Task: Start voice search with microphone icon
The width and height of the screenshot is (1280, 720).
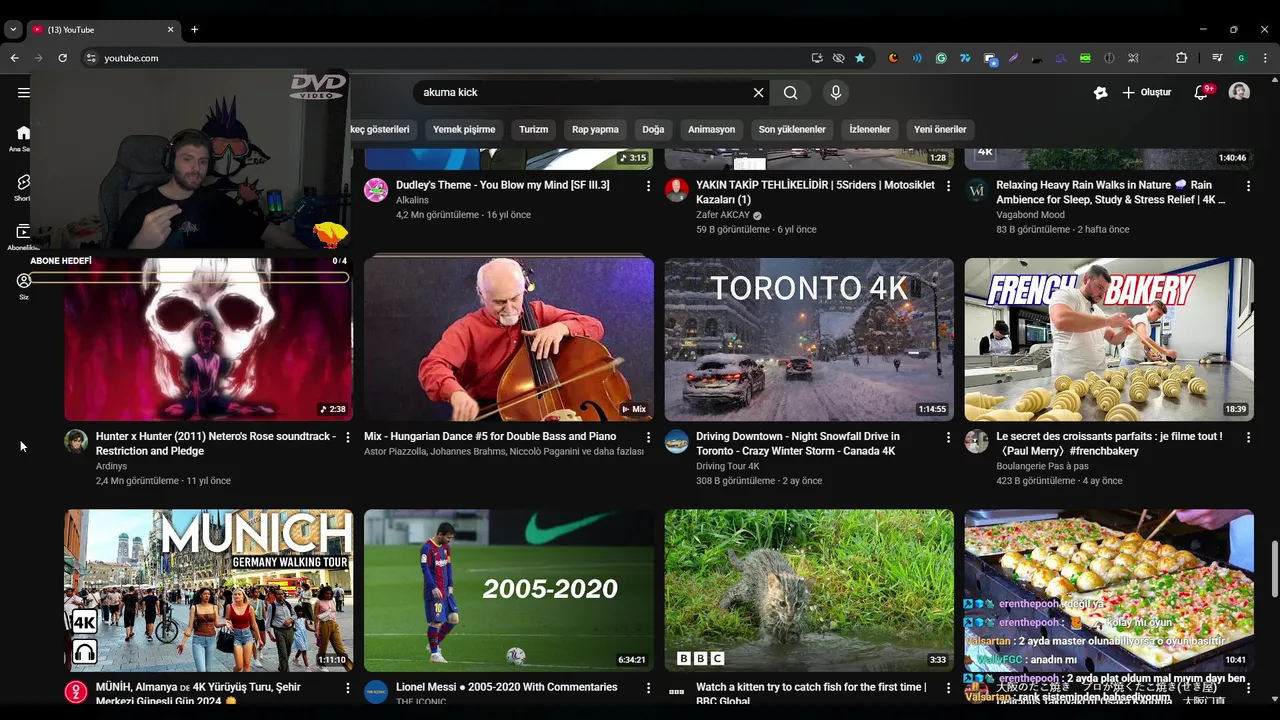Action: tap(836, 92)
